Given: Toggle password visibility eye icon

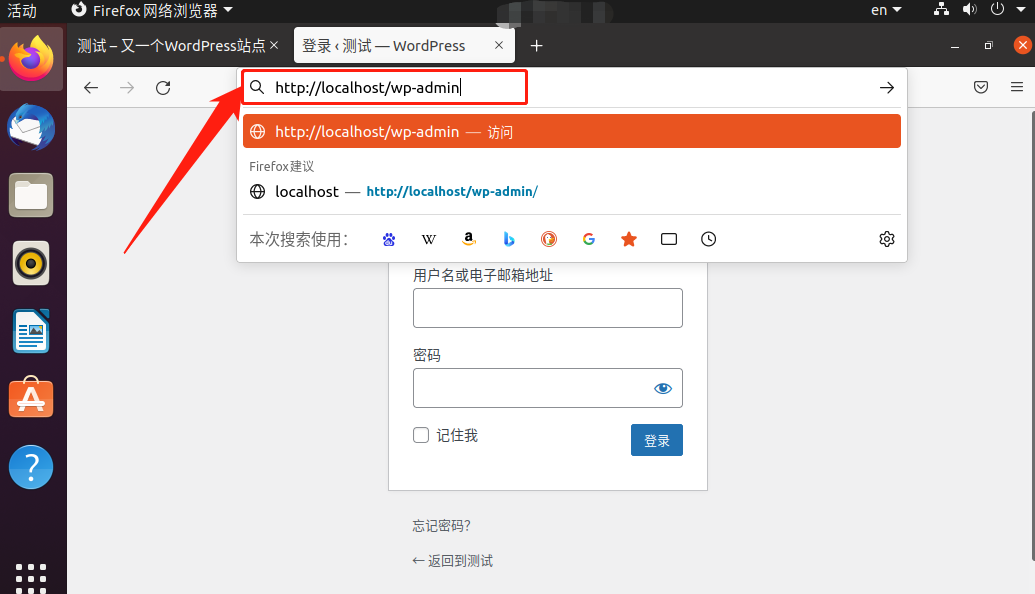Looking at the screenshot, I should coord(663,388).
